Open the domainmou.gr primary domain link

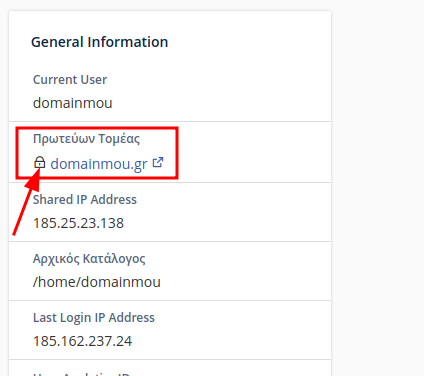pos(99,164)
